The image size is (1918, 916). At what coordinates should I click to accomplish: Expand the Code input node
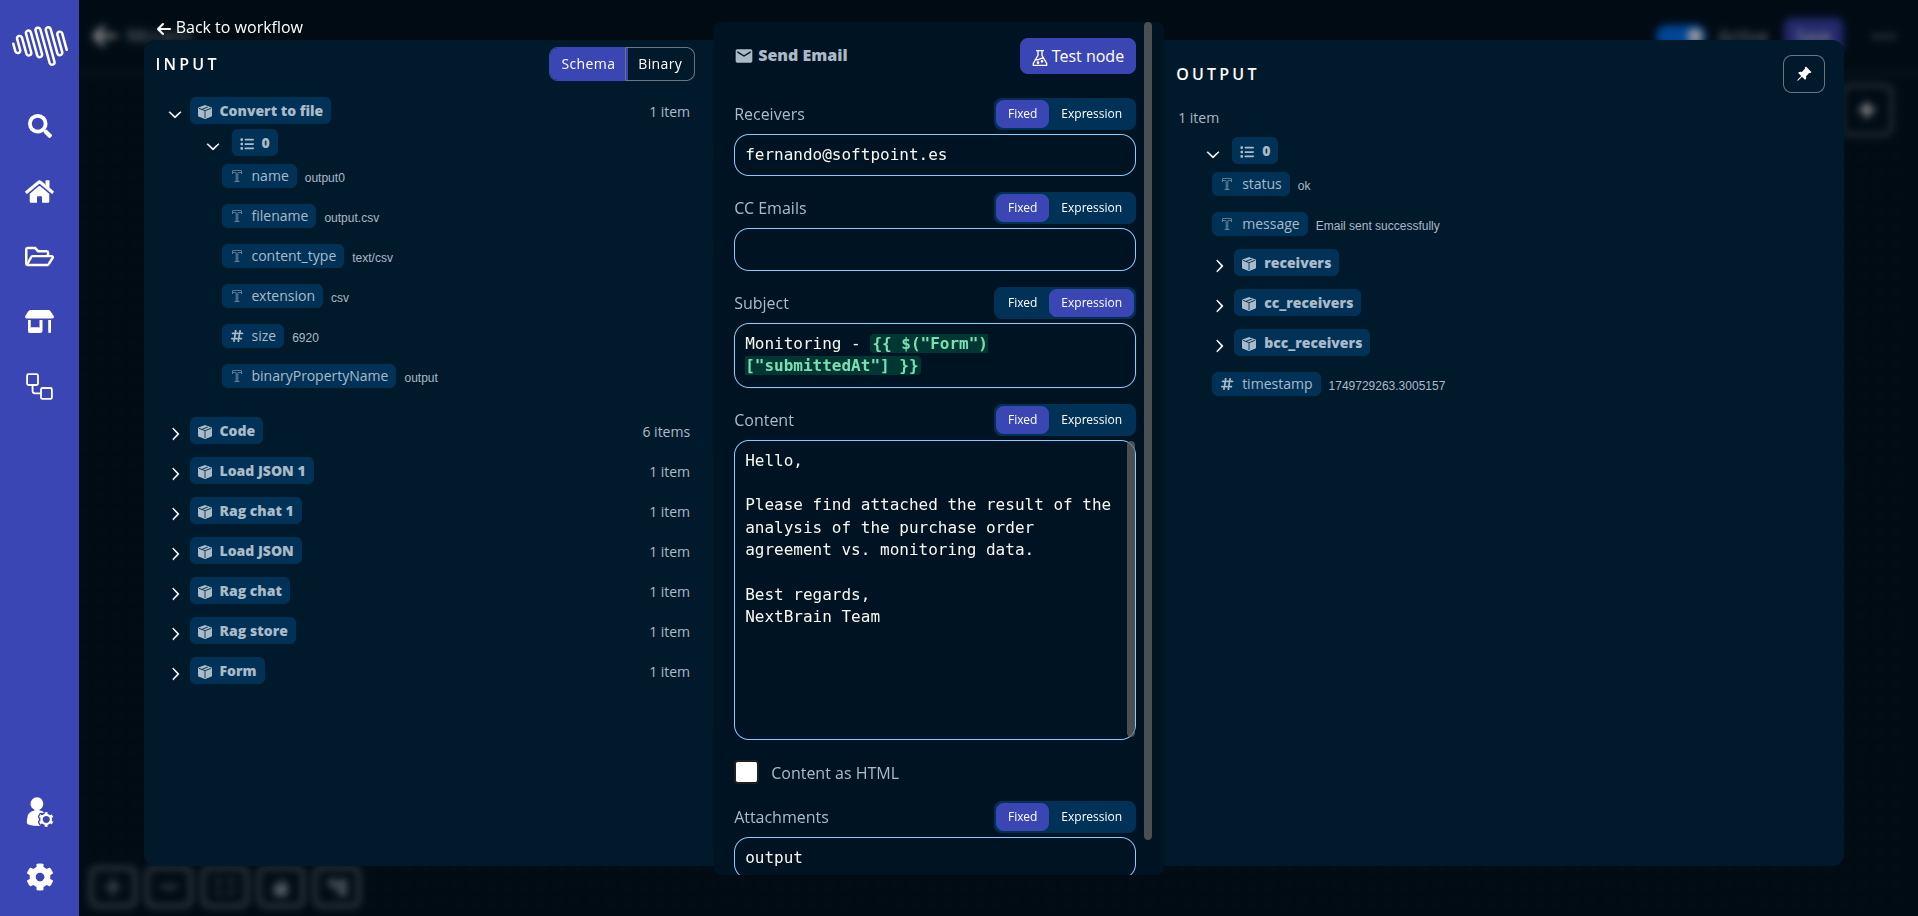[176, 433]
